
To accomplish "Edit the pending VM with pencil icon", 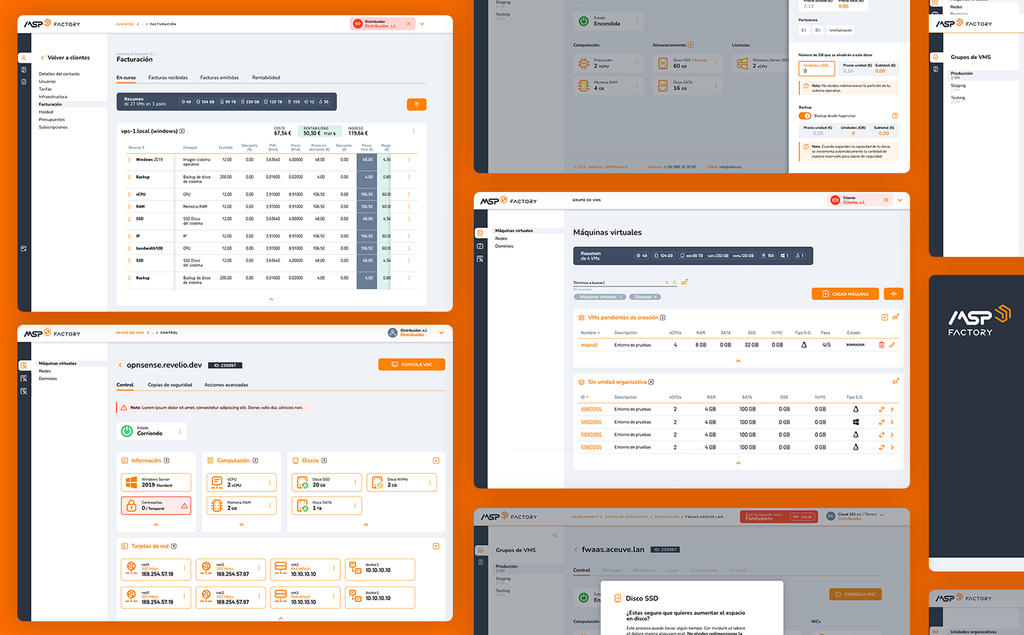I will point(892,344).
